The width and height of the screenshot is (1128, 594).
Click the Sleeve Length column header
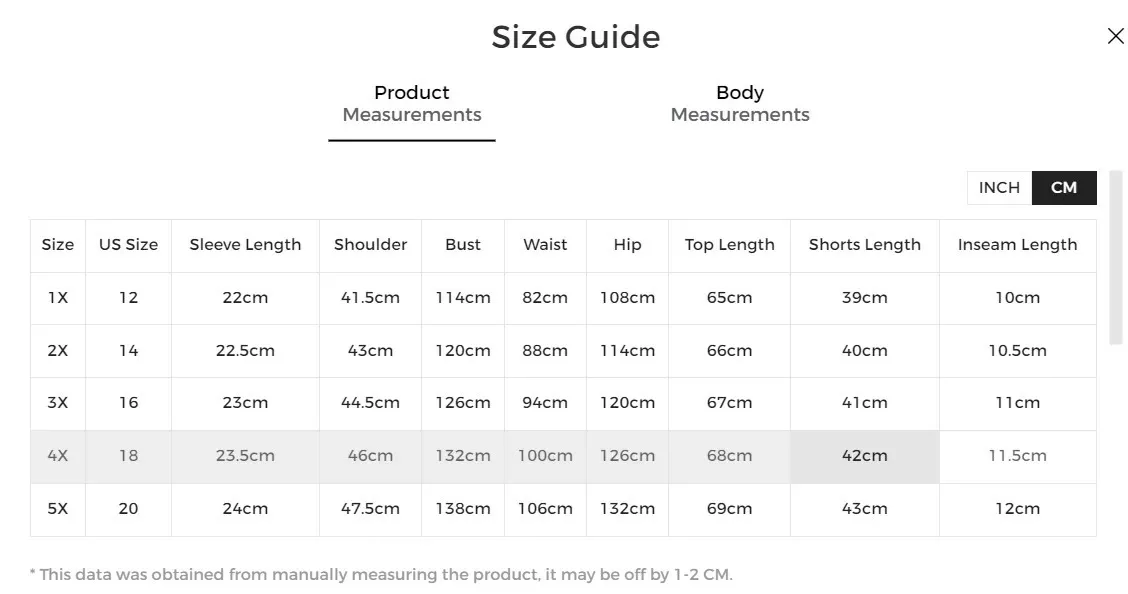click(x=245, y=245)
